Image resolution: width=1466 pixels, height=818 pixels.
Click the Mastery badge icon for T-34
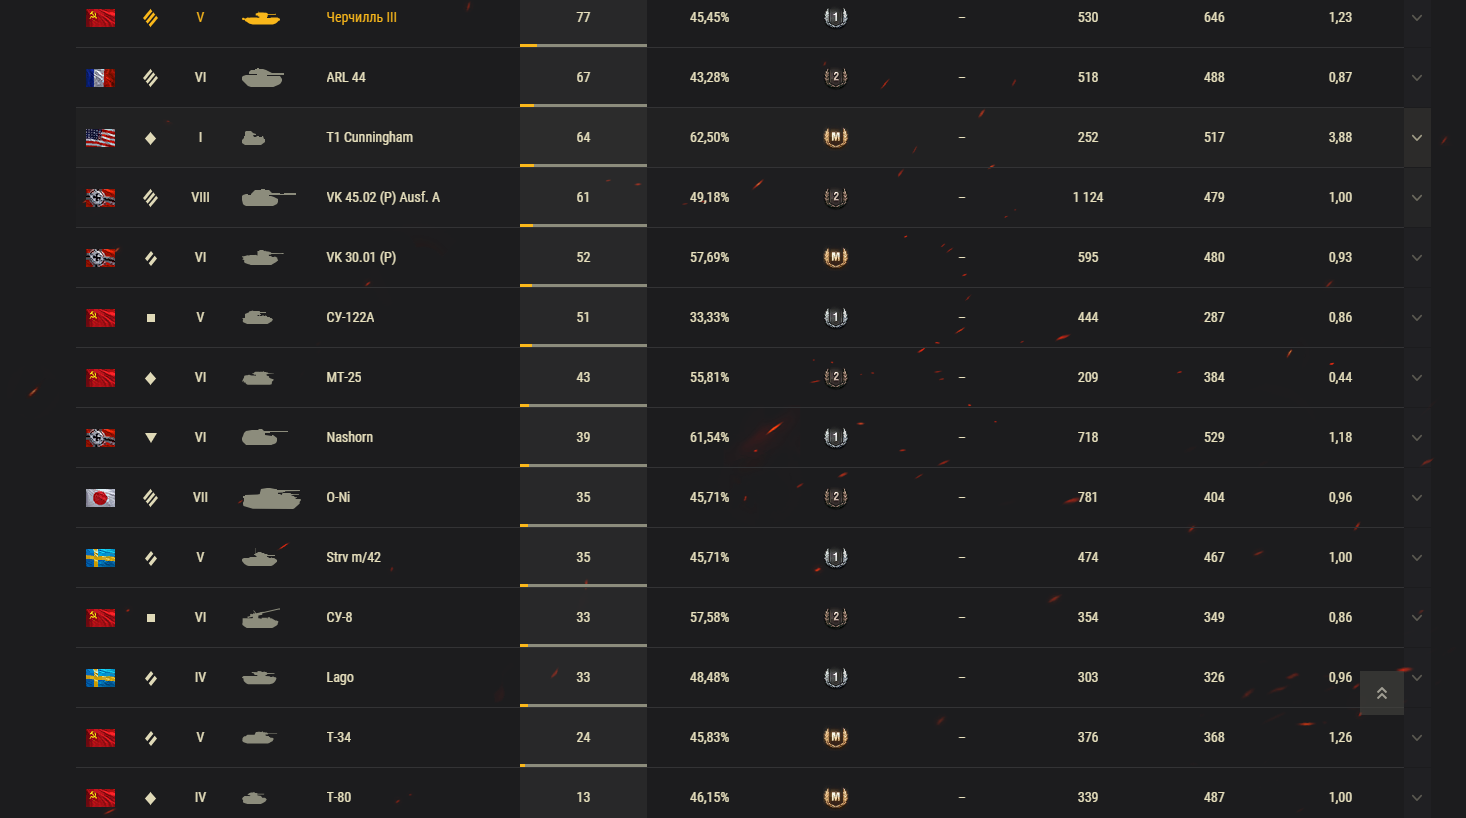click(x=835, y=737)
